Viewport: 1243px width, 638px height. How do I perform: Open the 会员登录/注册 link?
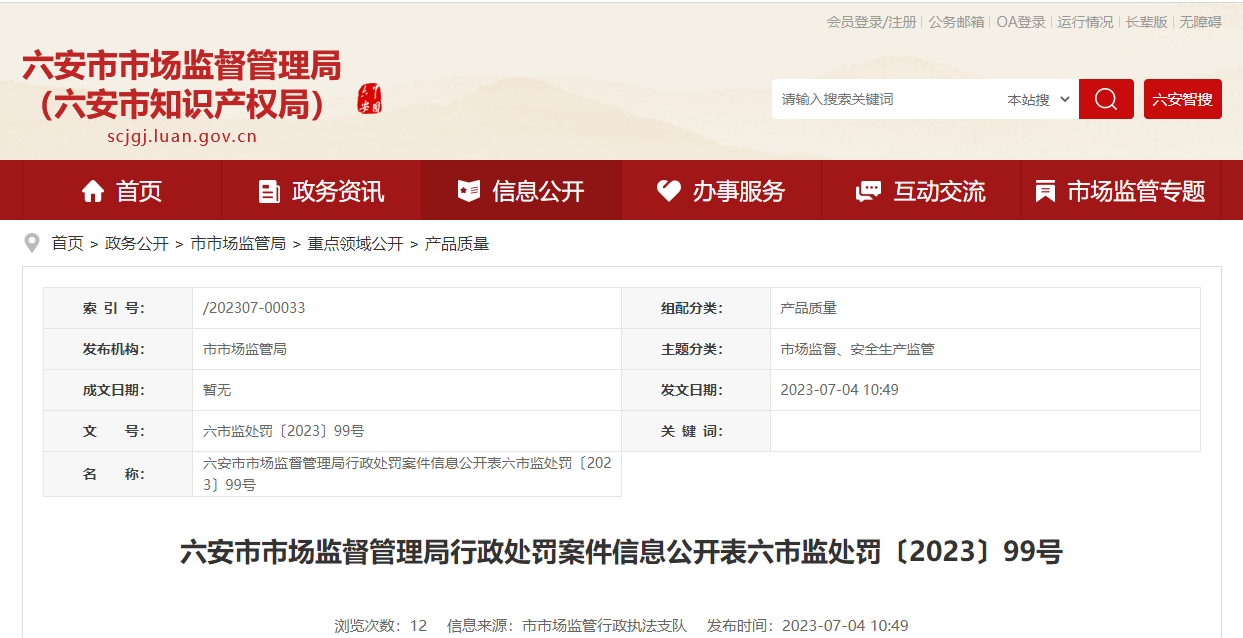(871, 22)
